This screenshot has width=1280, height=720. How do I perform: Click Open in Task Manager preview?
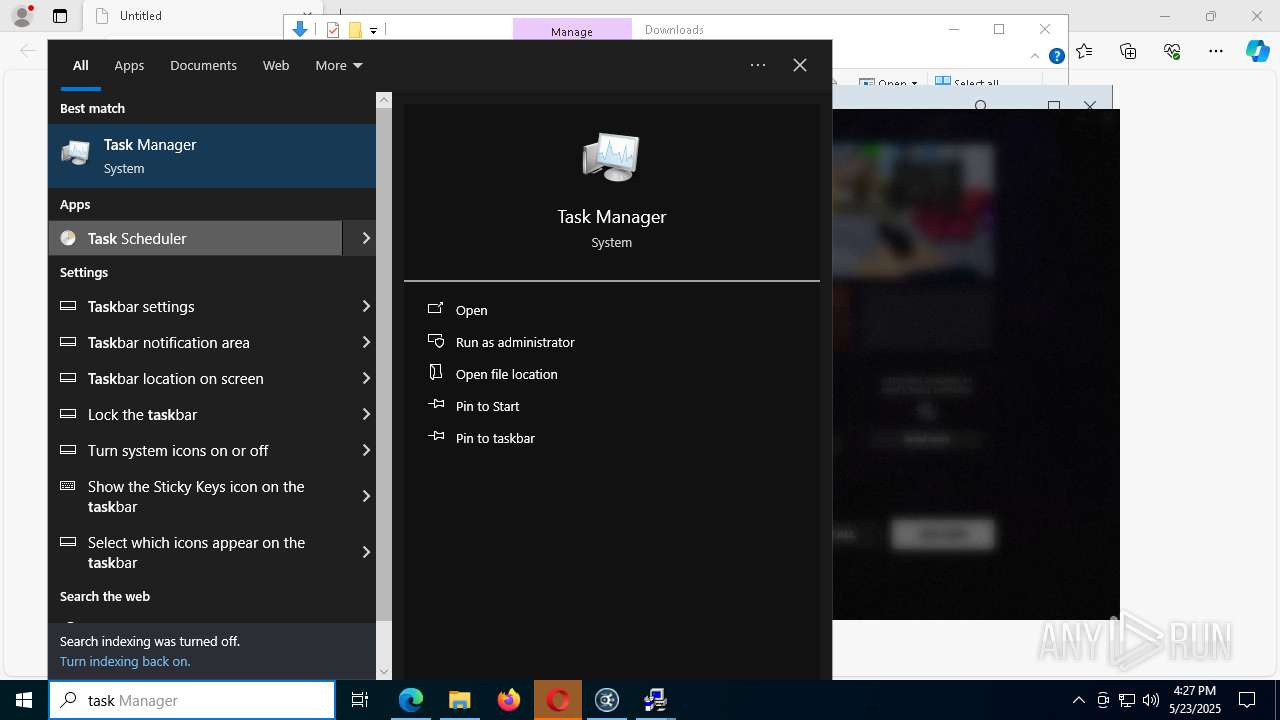[471, 310]
